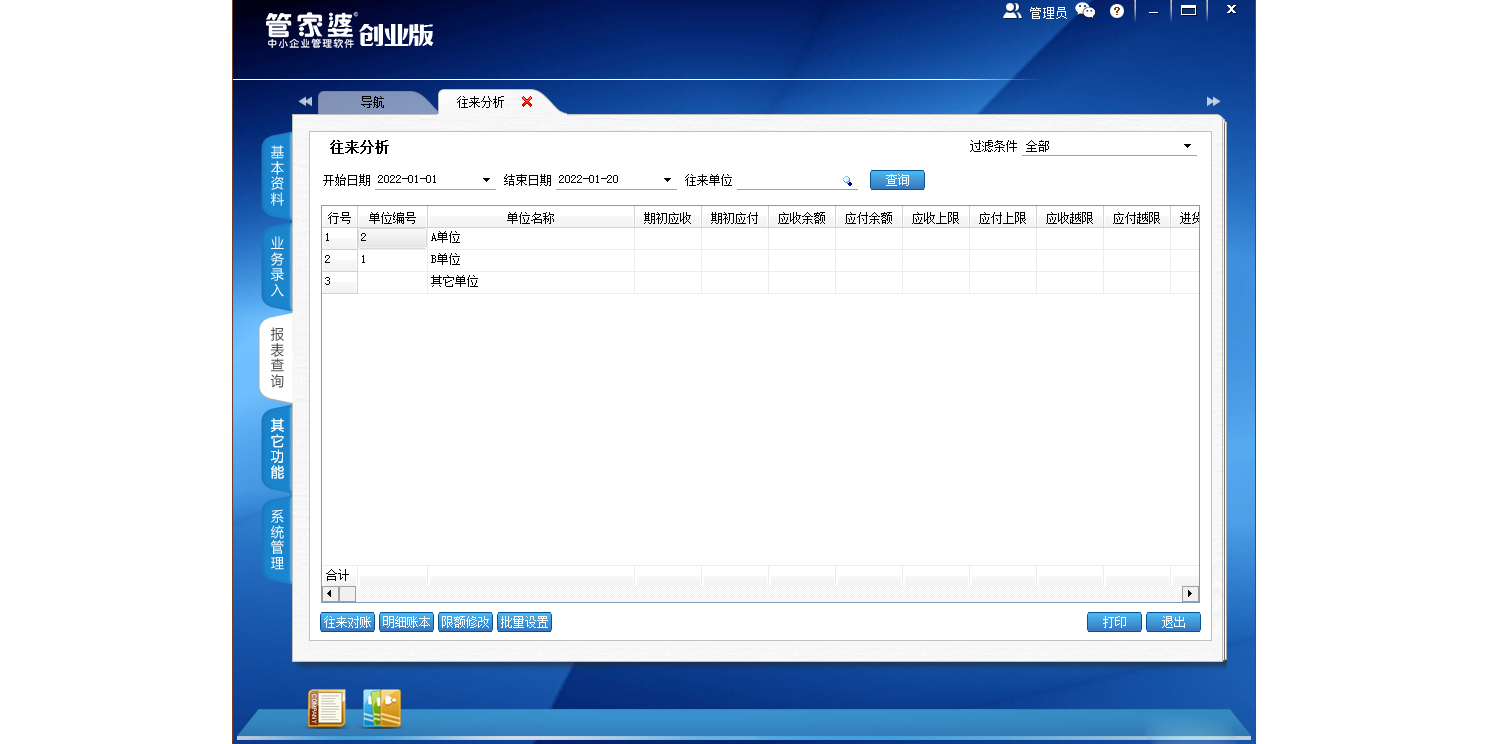Open help via the question mark icon
Screen dimensions: 1488x744
tap(1117, 11)
